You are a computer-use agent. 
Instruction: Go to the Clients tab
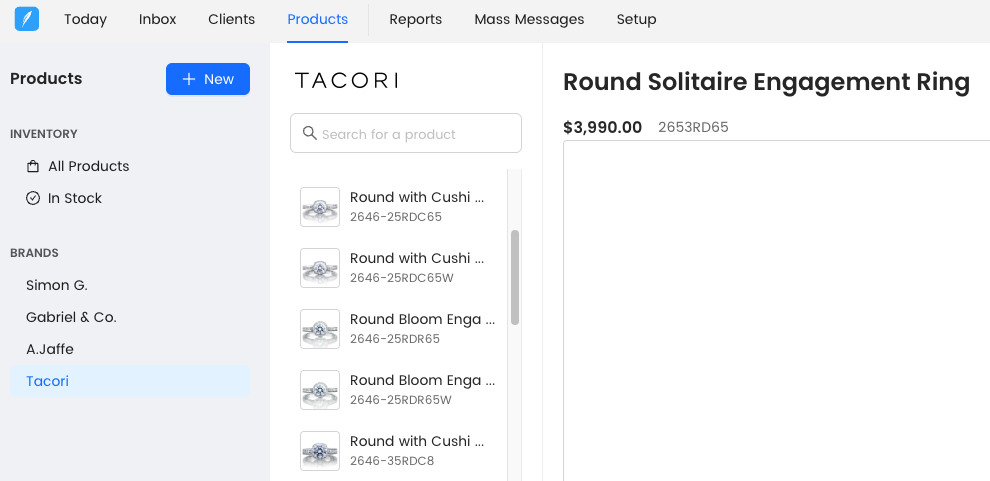[x=231, y=19]
